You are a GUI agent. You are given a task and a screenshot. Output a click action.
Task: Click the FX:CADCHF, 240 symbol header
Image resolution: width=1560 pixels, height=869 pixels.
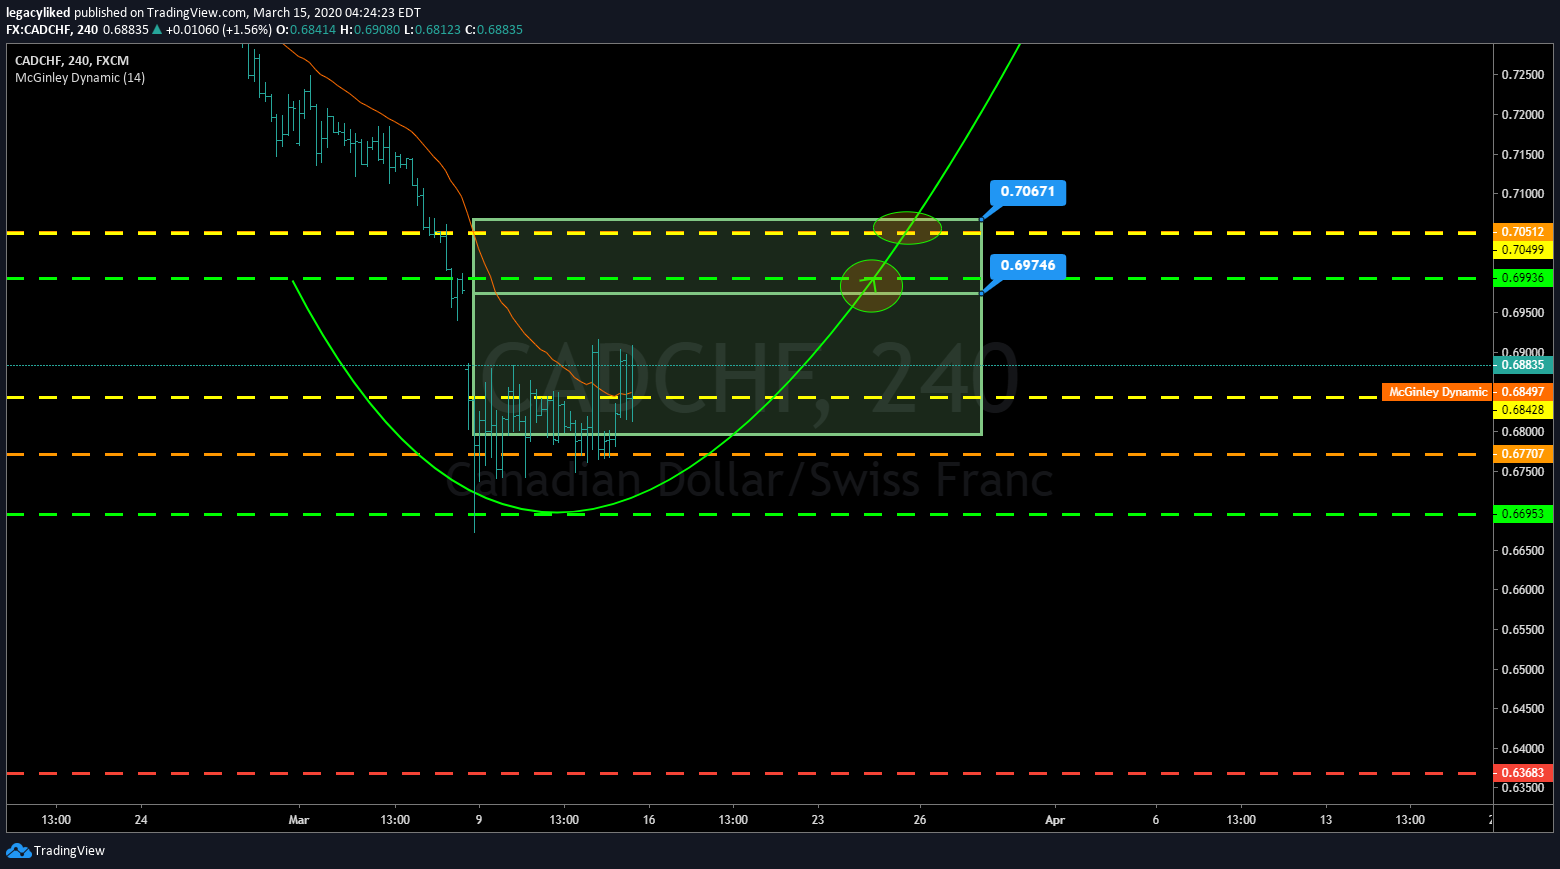(52, 30)
